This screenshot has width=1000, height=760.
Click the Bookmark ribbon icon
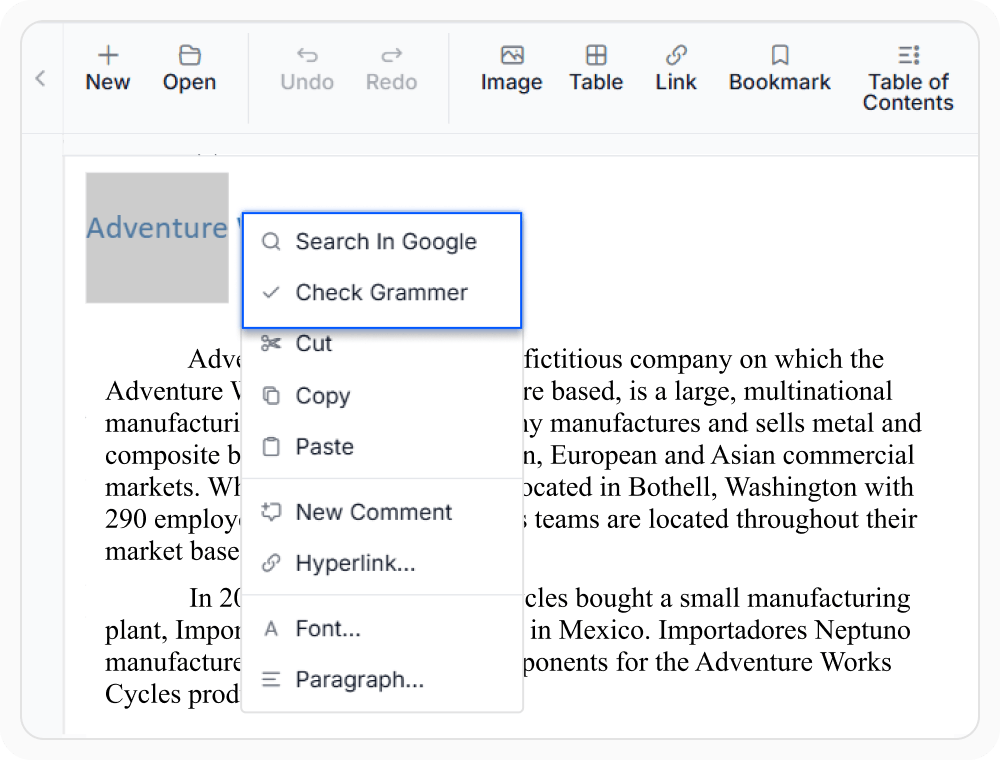780,55
